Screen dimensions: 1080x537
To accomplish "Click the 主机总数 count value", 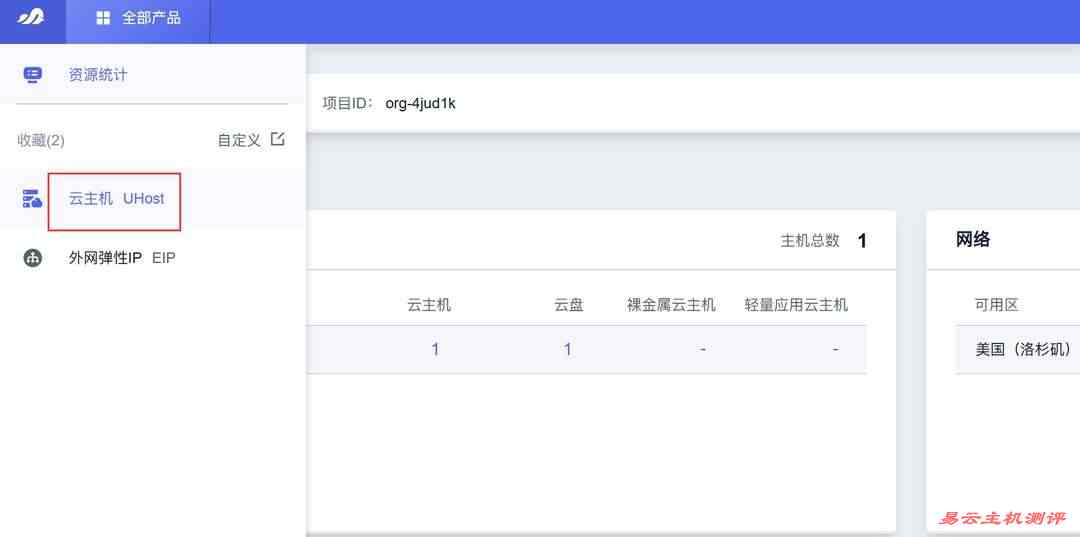I will (x=862, y=241).
